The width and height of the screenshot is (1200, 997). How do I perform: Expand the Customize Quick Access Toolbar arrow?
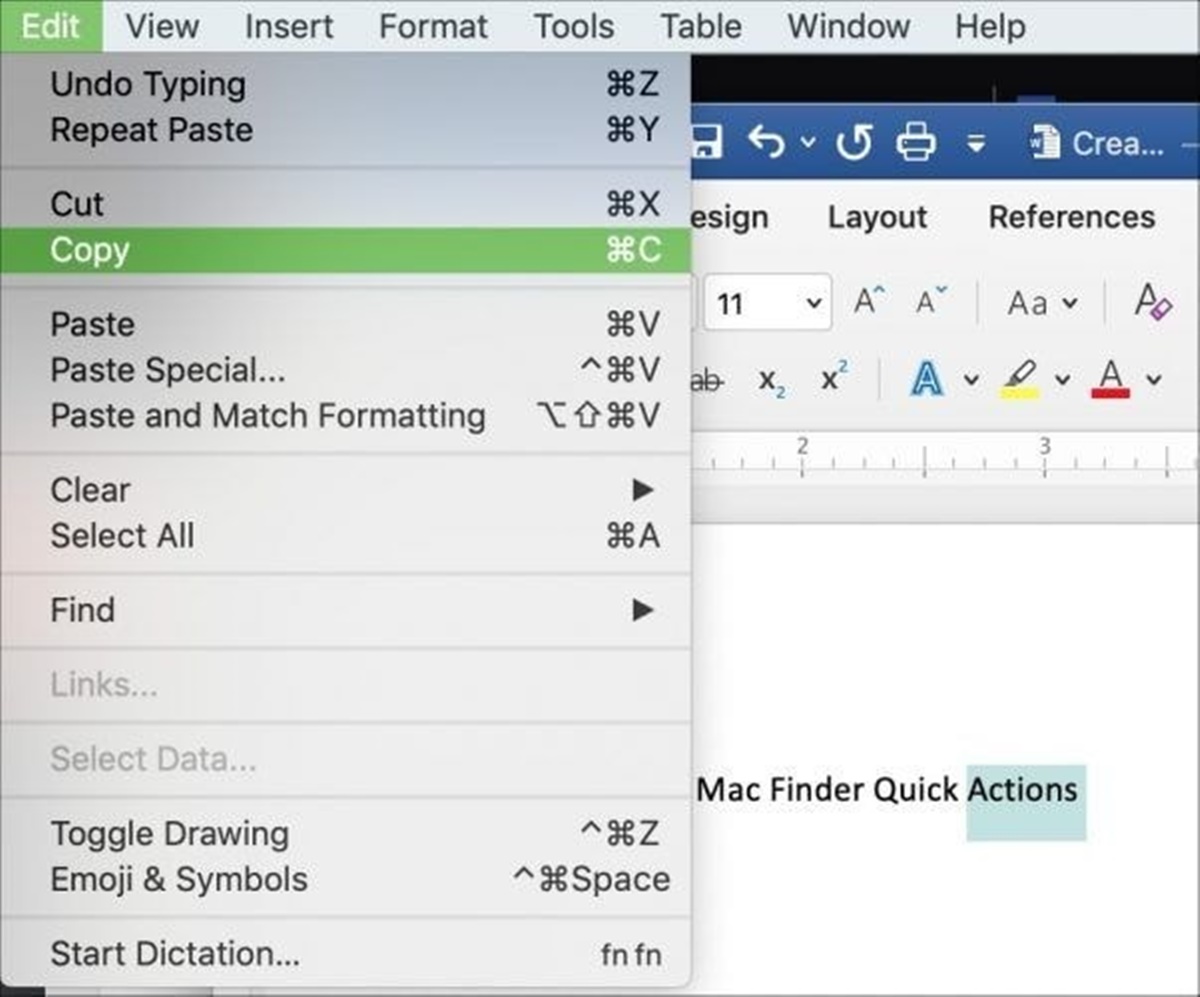click(976, 145)
